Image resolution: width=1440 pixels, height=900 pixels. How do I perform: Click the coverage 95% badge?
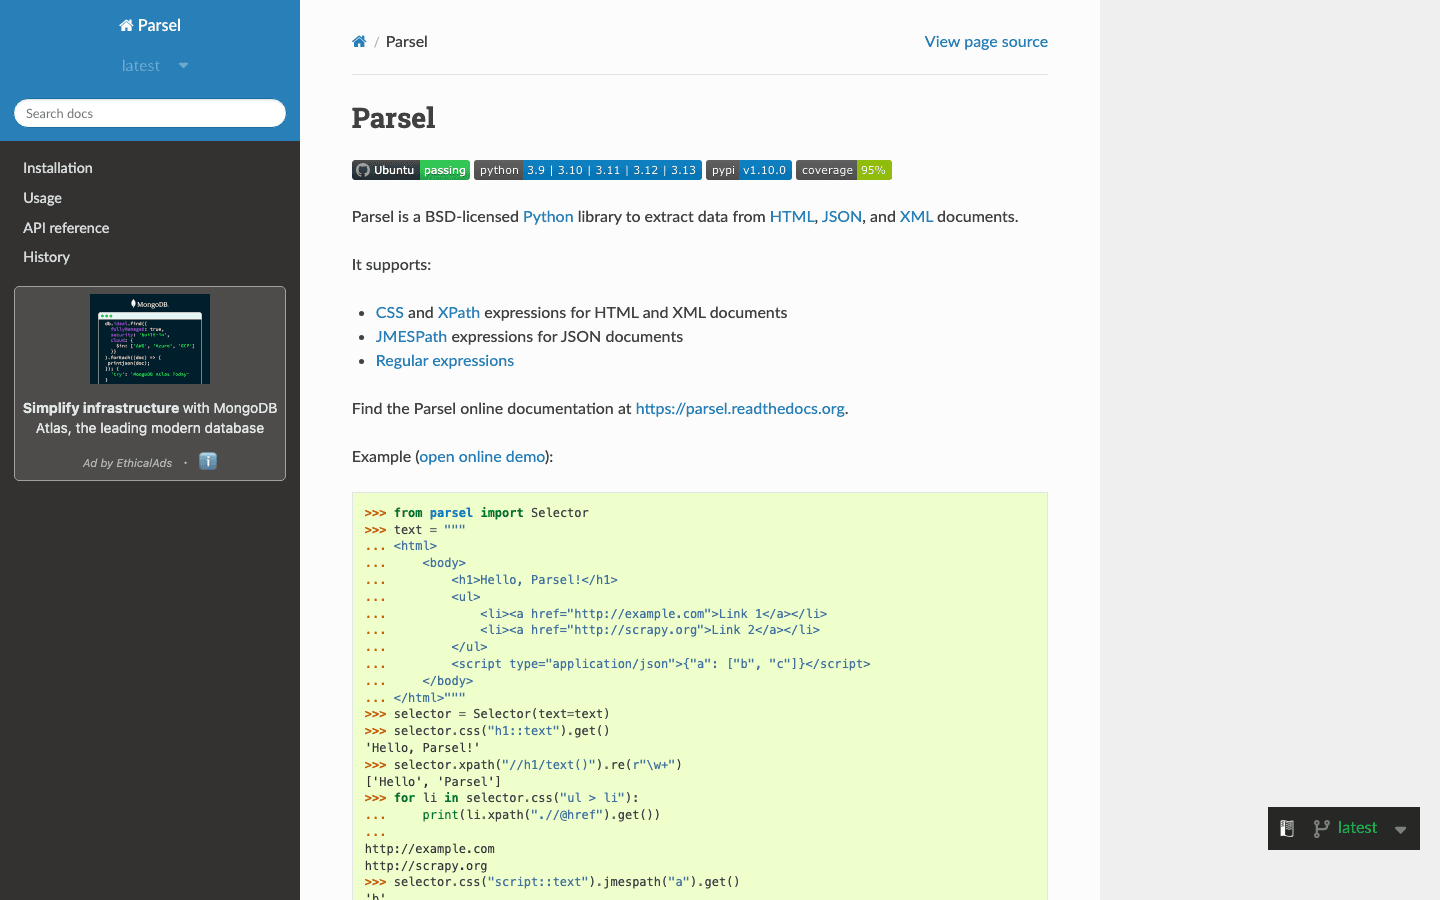tap(843, 170)
